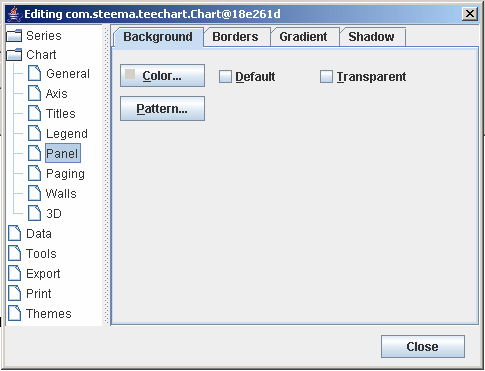Toggle the Transparent checkbox
This screenshot has height=371, width=485.
tap(326, 77)
